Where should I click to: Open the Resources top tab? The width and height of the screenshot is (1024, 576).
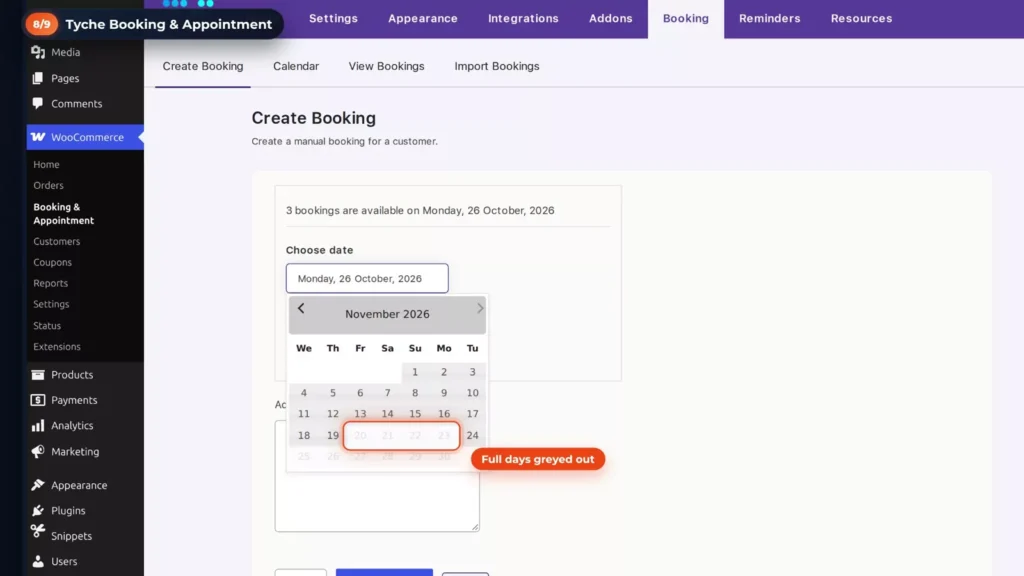pyautogui.click(x=861, y=18)
